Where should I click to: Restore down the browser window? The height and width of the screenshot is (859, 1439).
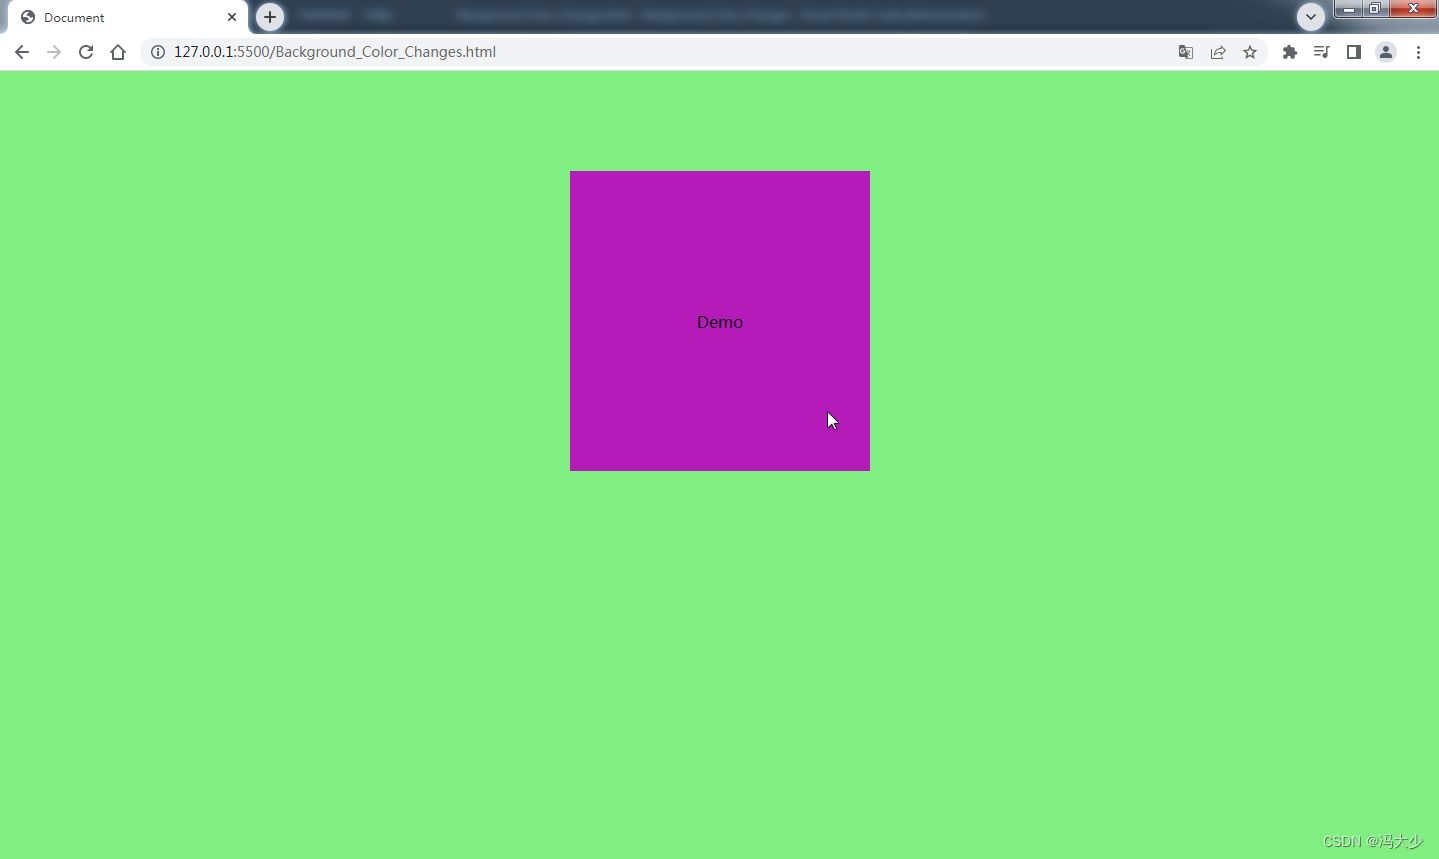click(1375, 9)
